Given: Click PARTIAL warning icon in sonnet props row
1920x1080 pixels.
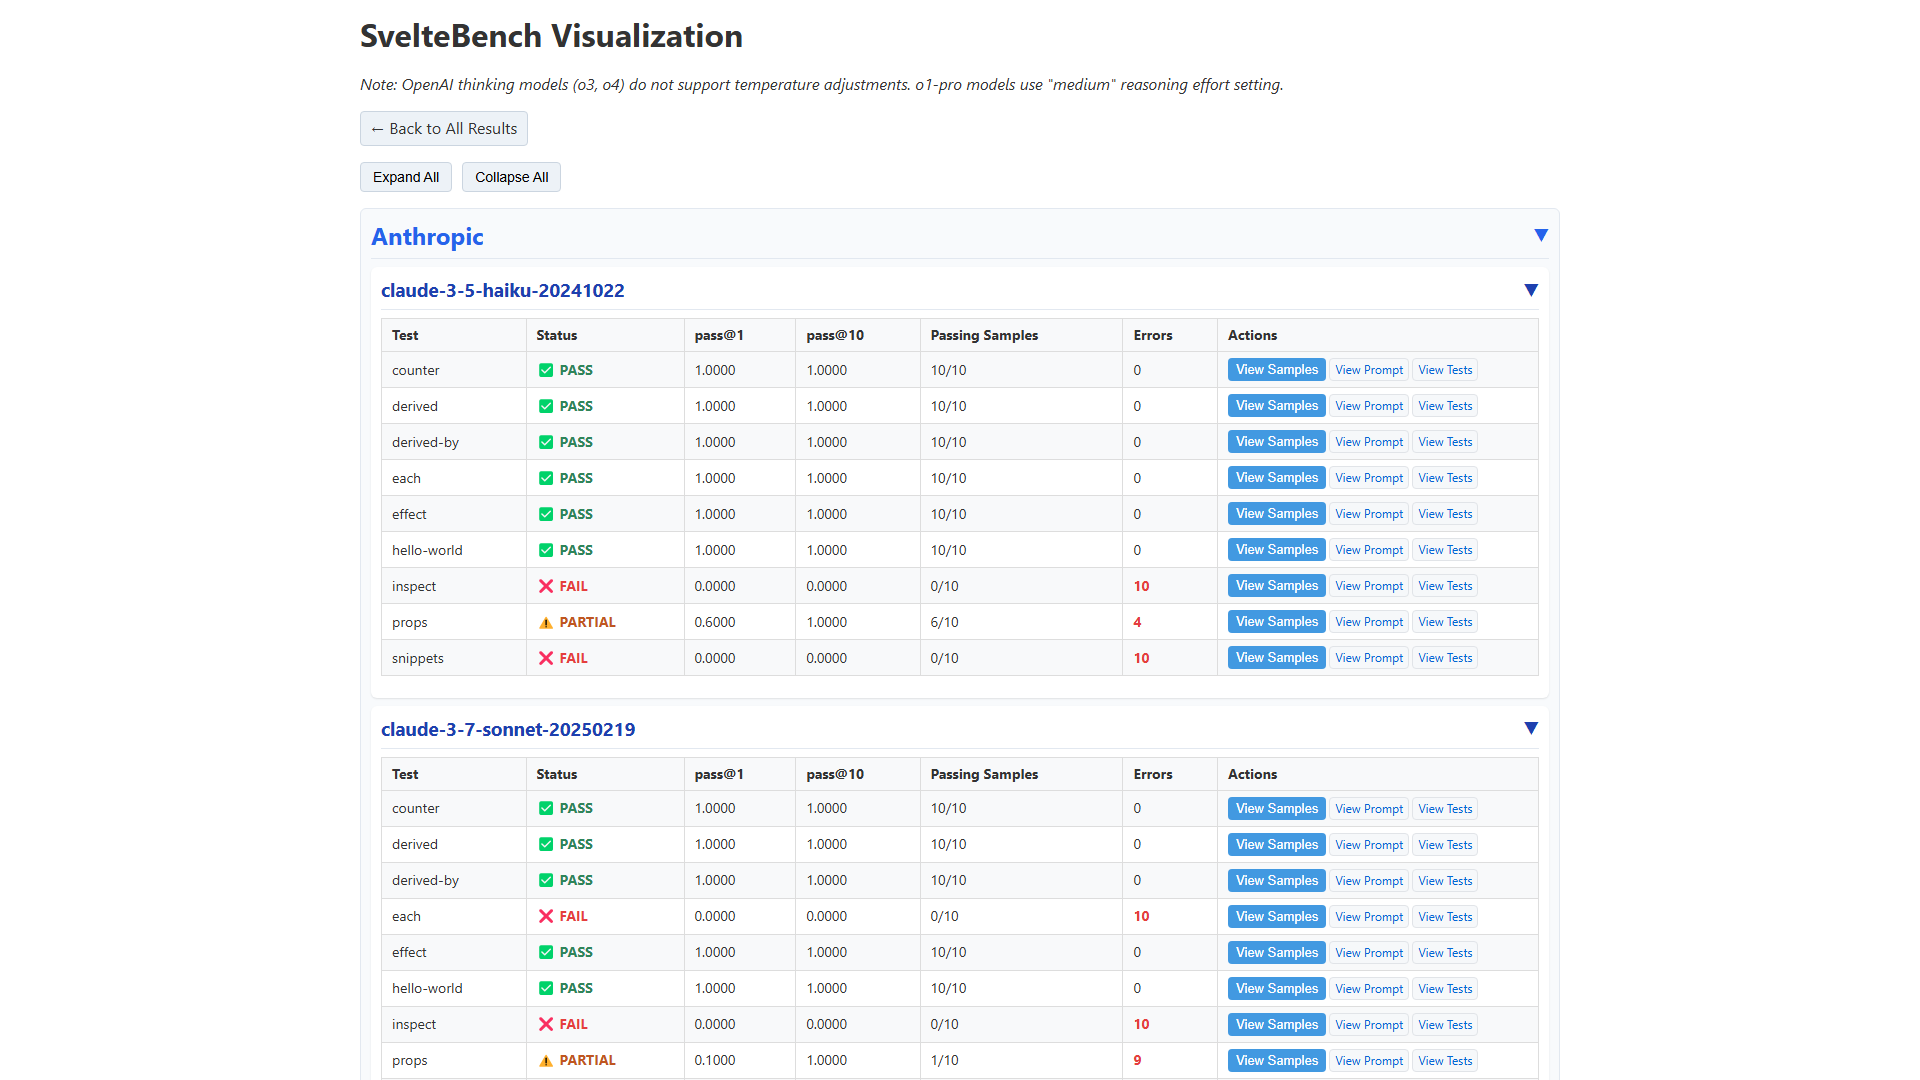Looking at the screenshot, I should [x=546, y=1060].
